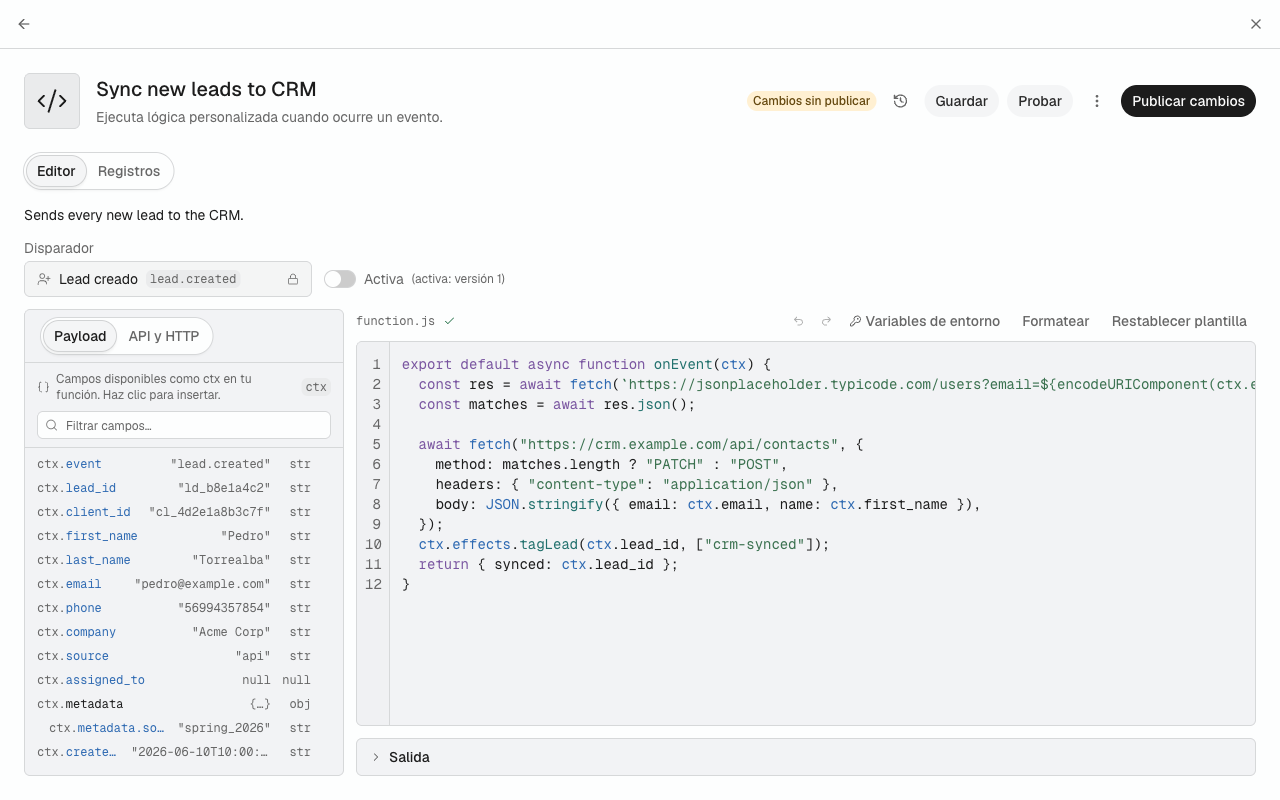Go back using the left arrow icon
Viewport: 1280px width, 800px height.
point(24,24)
